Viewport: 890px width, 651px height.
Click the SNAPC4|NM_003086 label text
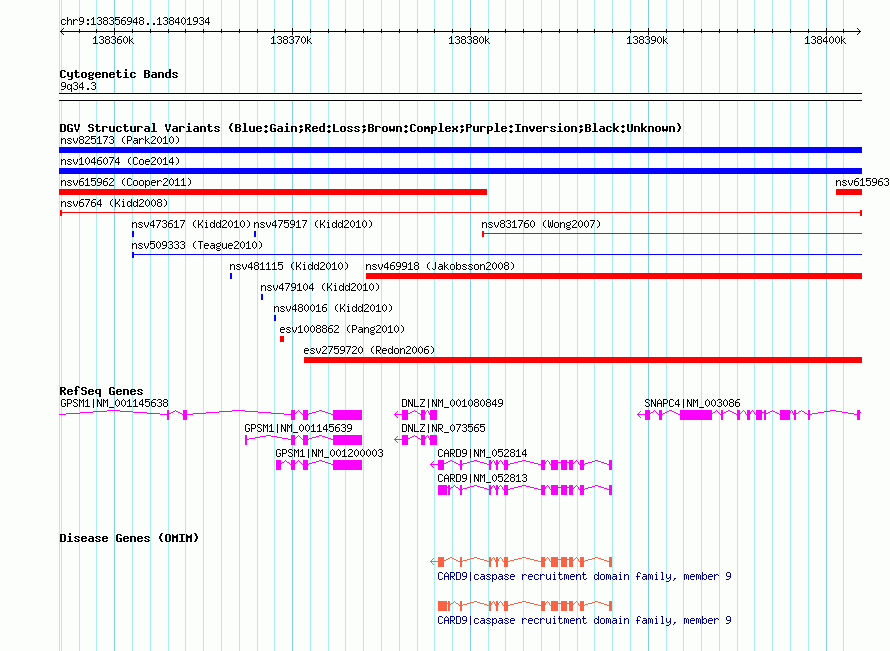[x=692, y=403]
